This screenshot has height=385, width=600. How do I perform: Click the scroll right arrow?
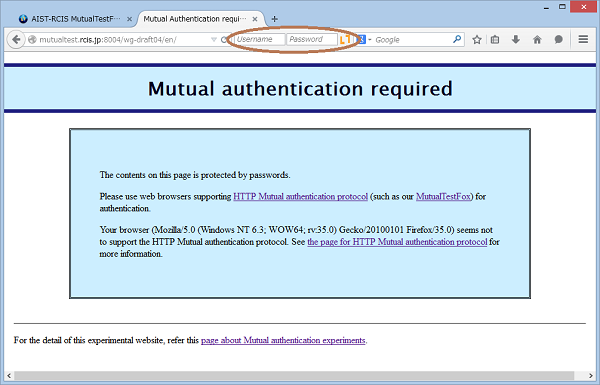[x=591, y=376]
